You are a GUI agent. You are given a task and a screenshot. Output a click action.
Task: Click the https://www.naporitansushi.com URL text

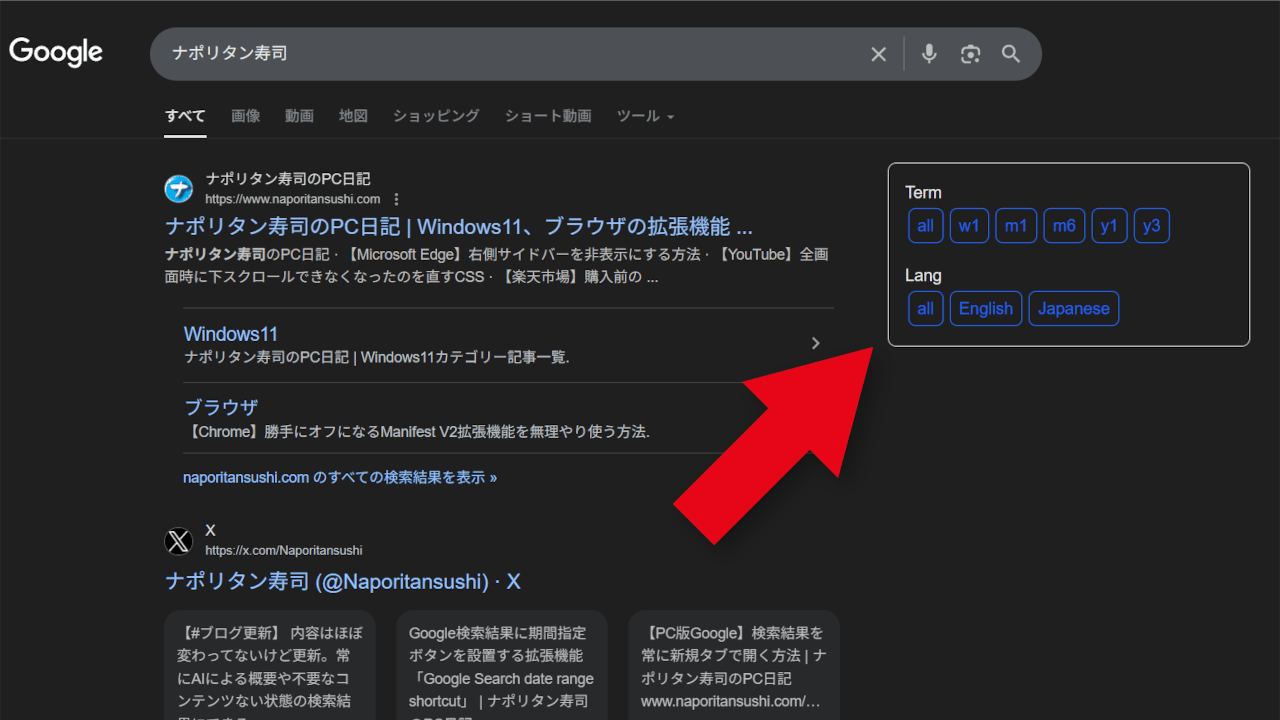point(293,199)
